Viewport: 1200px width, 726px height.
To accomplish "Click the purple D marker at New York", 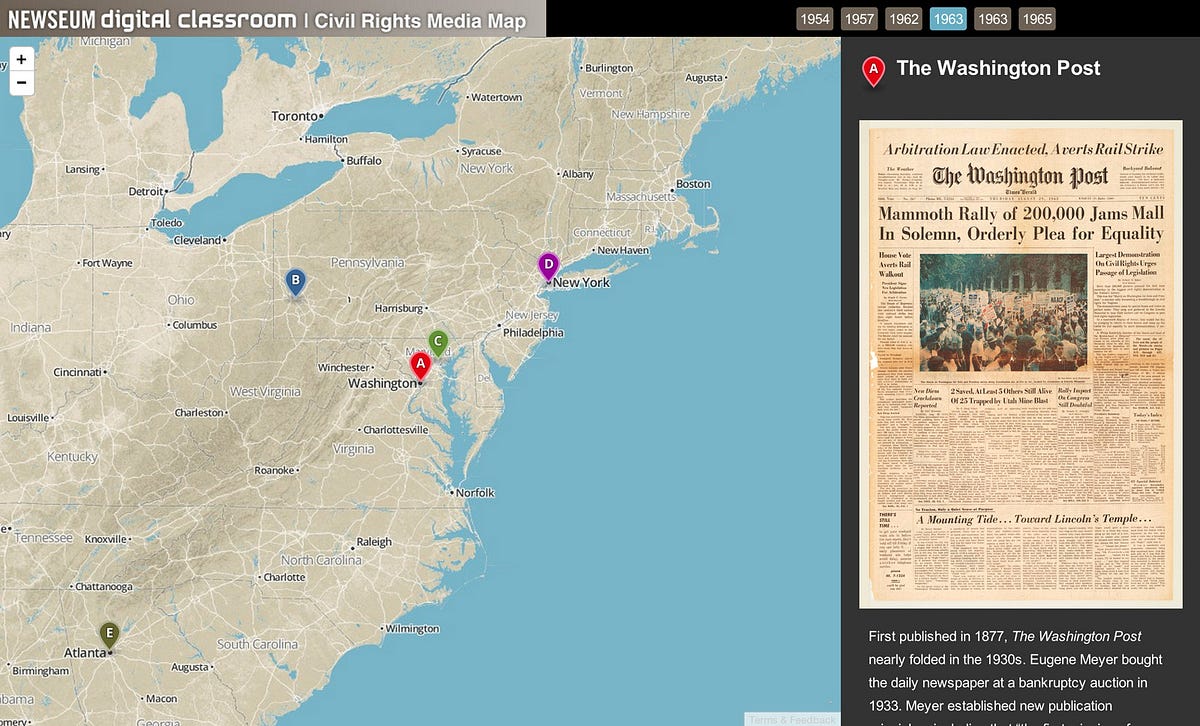I will tap(547, 267).
